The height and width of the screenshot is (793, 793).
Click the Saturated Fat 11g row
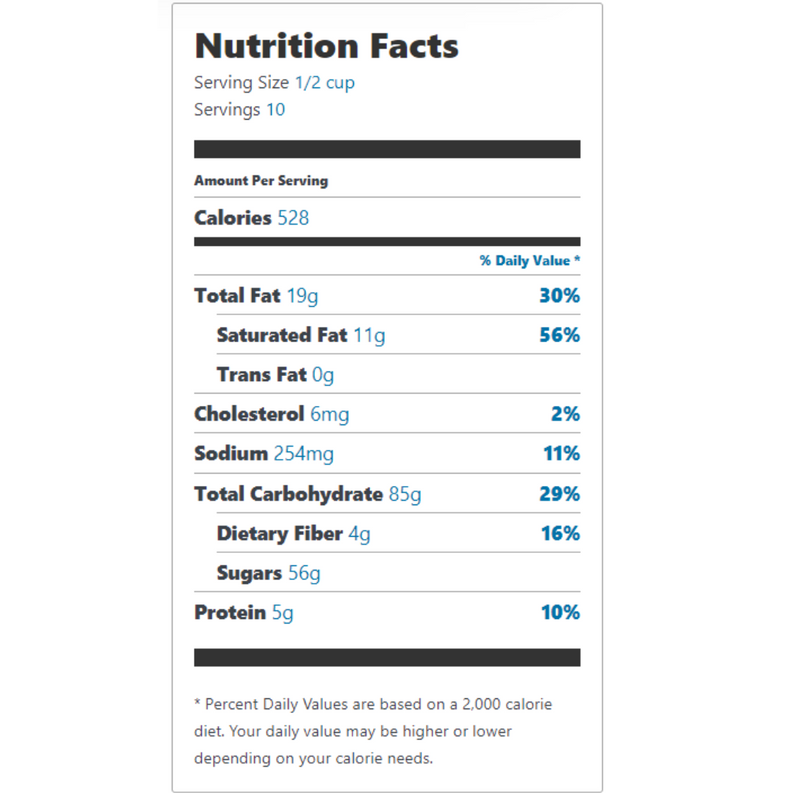(x=398, y=335)
